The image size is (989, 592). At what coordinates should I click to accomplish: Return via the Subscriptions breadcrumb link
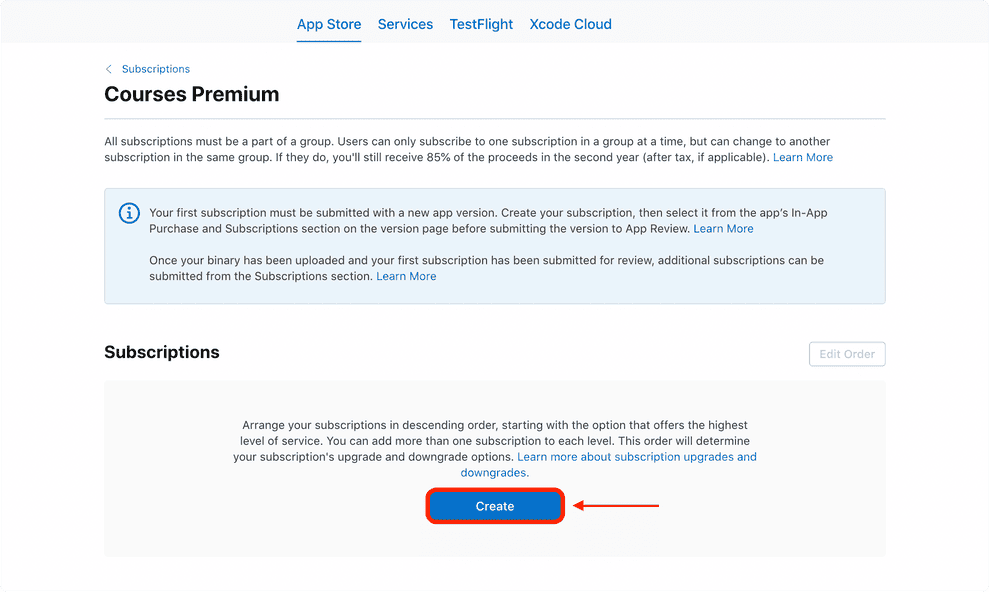click(x=156, y=69)
